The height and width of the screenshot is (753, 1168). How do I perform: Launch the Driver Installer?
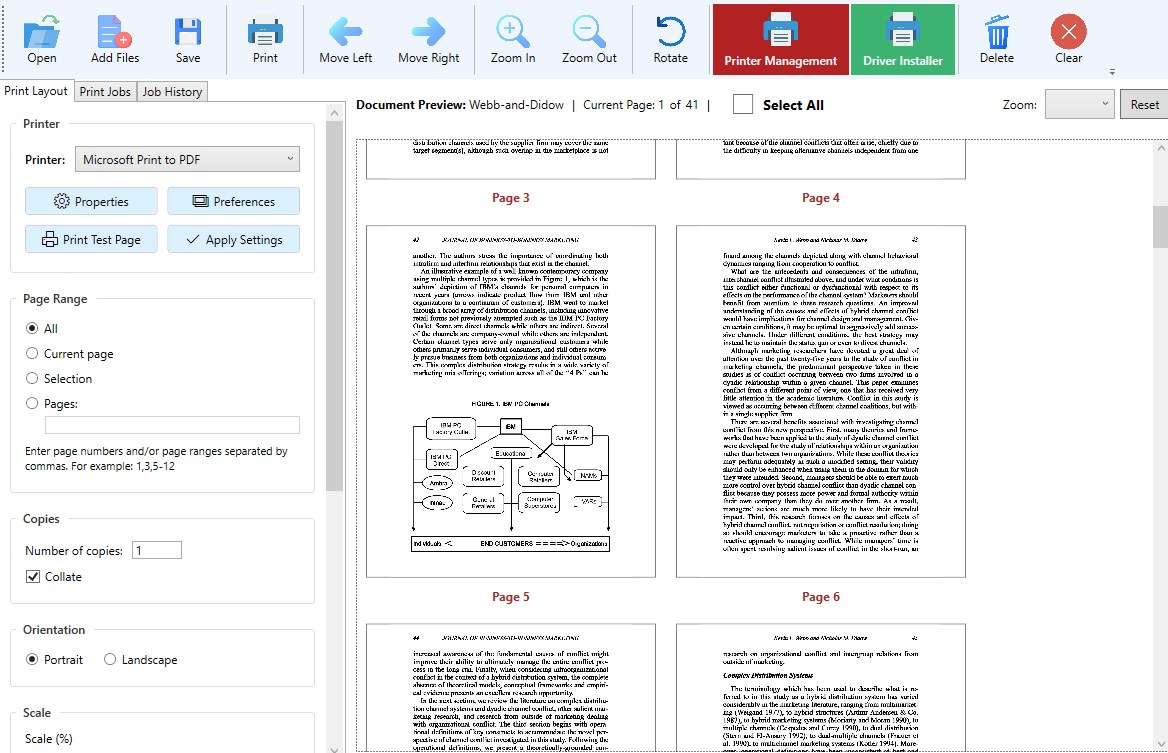[901, 38]
